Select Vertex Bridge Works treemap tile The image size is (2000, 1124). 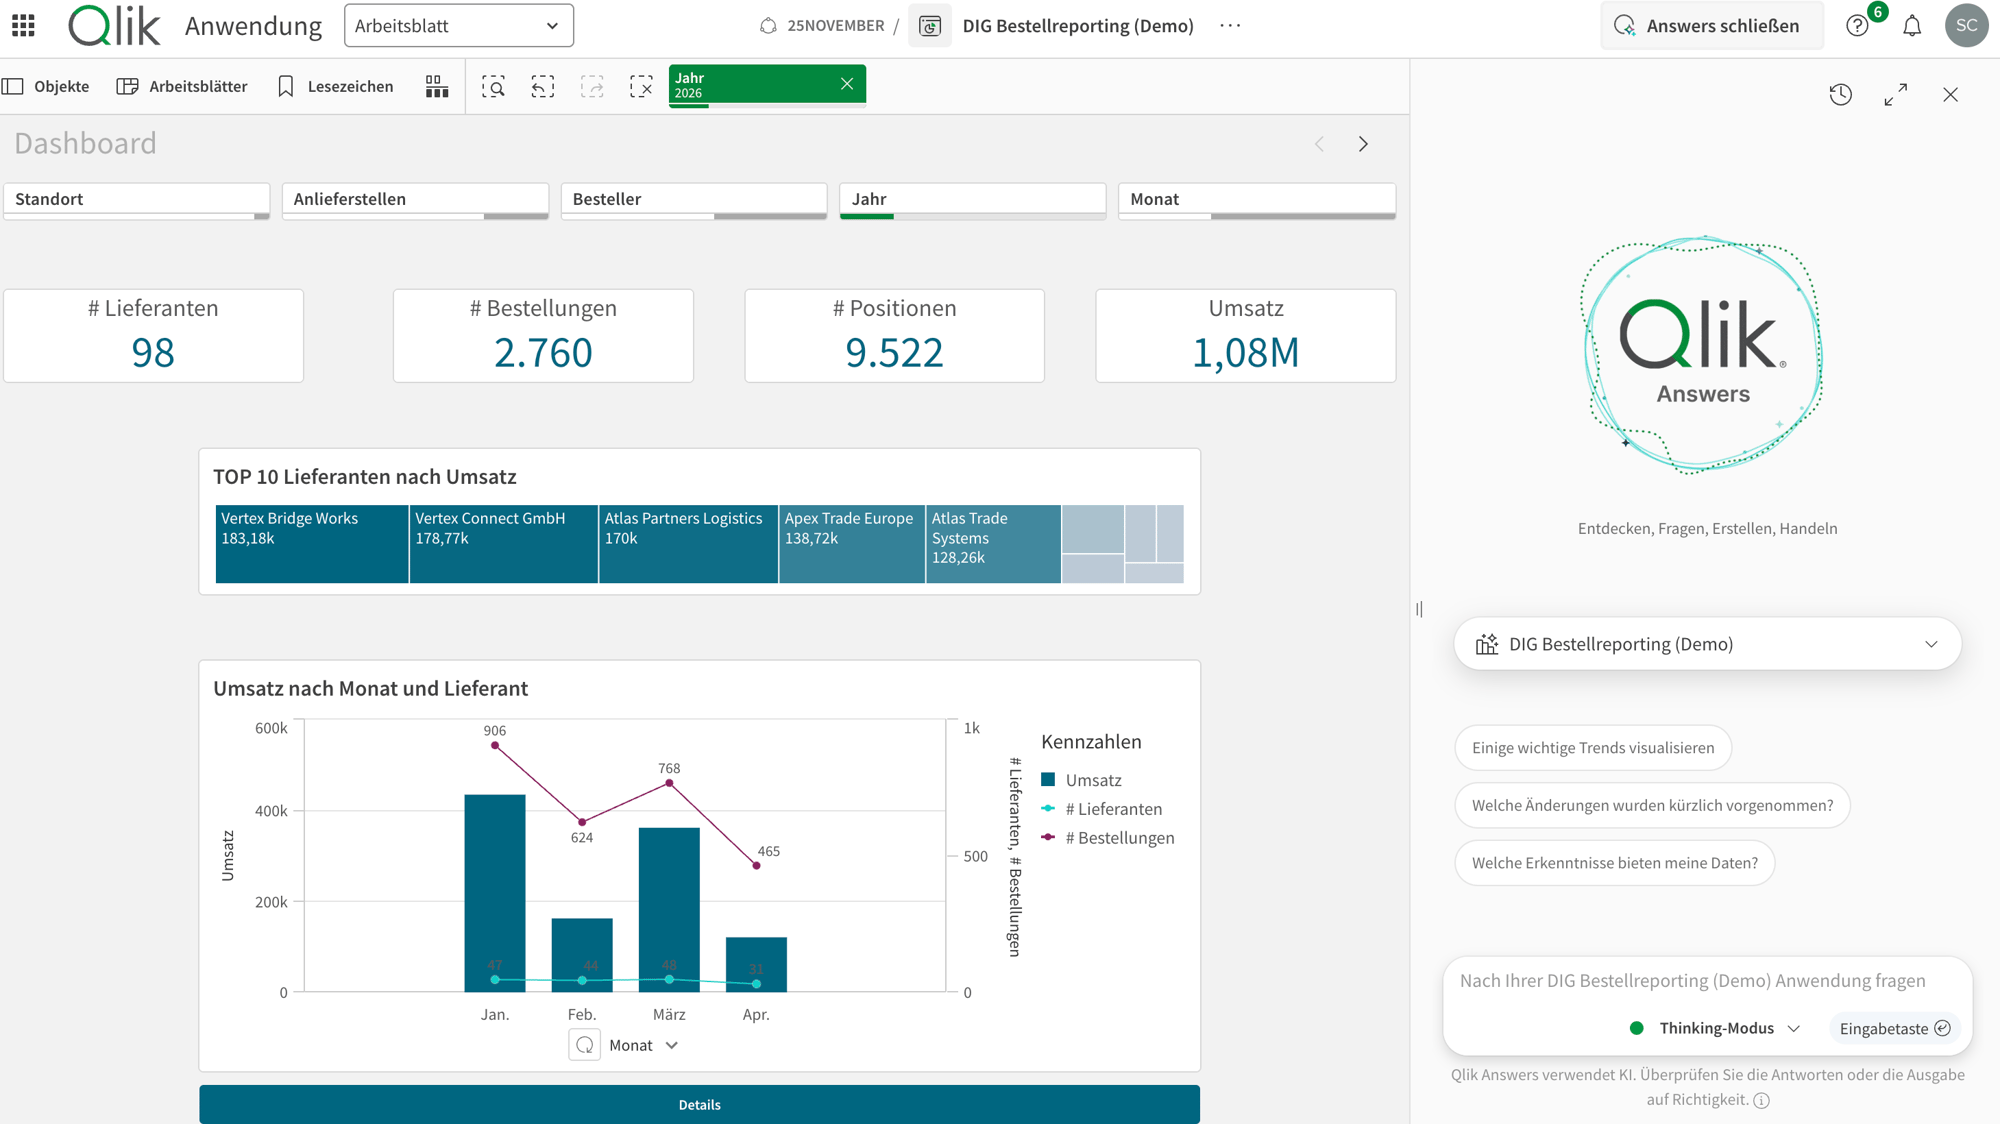pos(312,544)
